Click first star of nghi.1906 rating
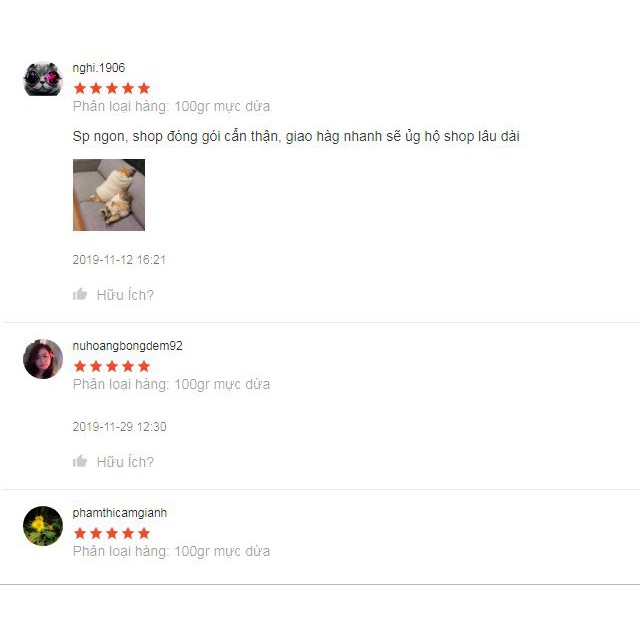This screenshot has width=640, height=640. [80, 88]
